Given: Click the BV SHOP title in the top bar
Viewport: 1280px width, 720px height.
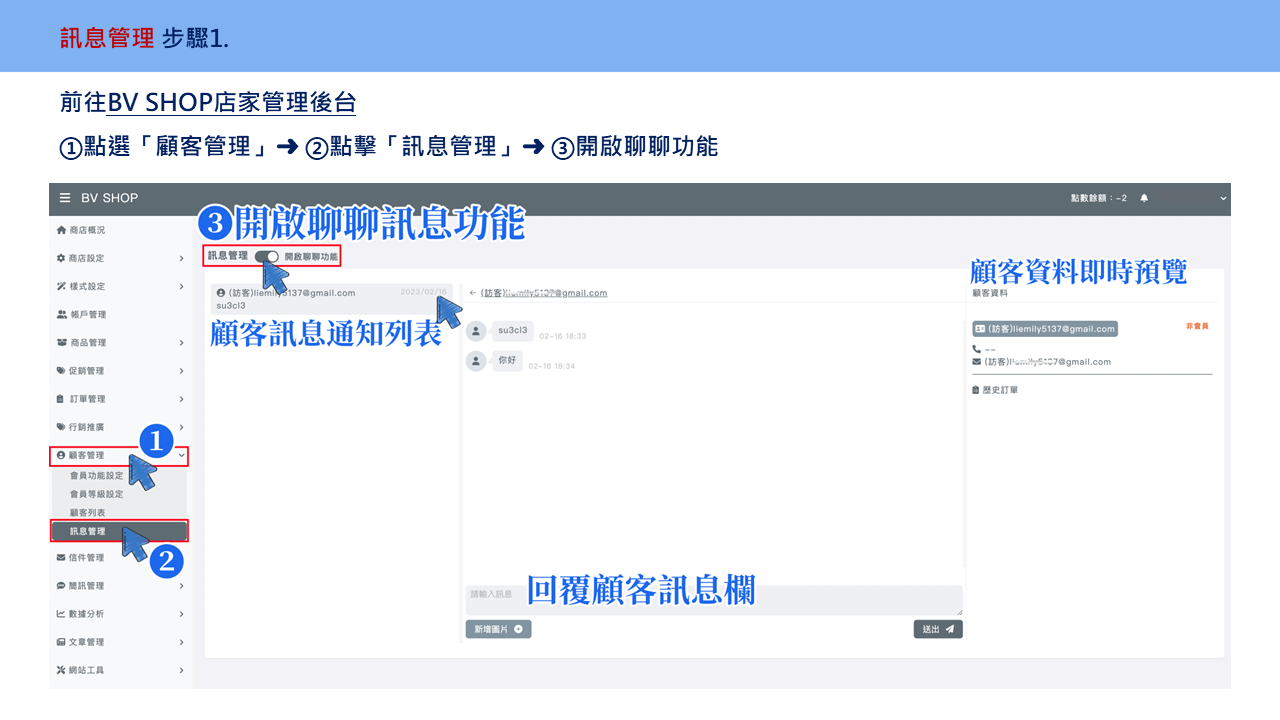Looking at the screenshot, I should (x=109, y=198).
